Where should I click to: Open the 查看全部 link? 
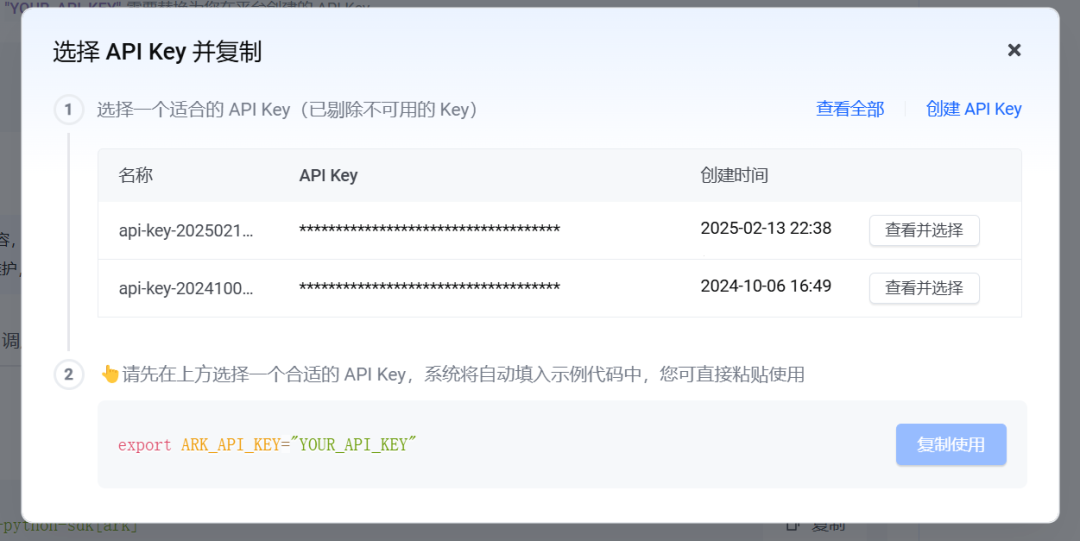[850, 109]
